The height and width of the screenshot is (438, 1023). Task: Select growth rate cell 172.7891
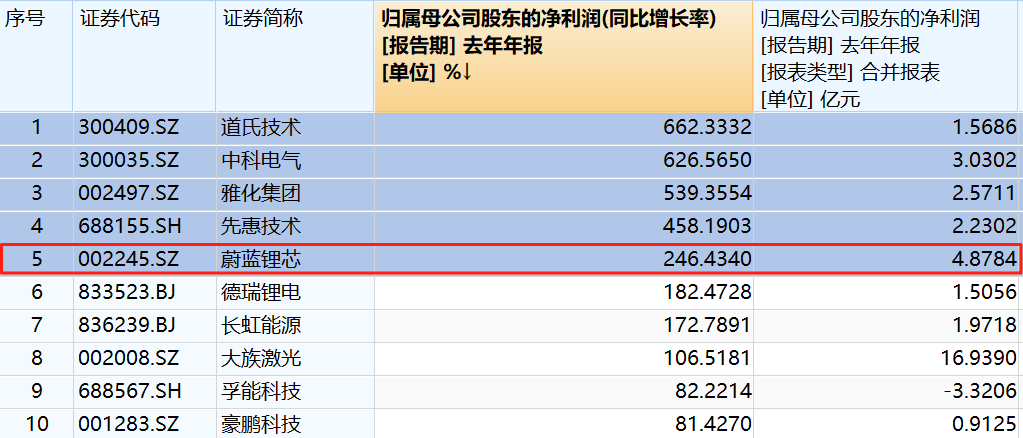[x=564, y=326]
